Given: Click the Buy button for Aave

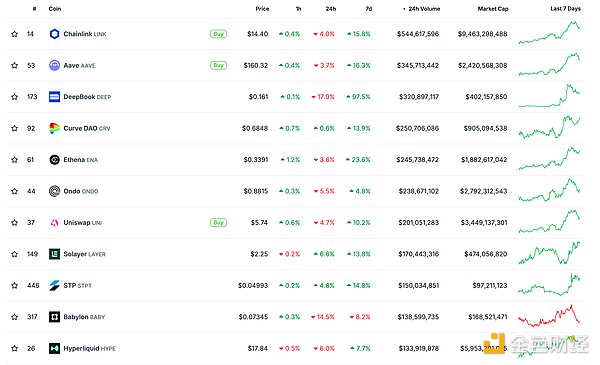Looking at the screenshot, I should click(218, 65).
